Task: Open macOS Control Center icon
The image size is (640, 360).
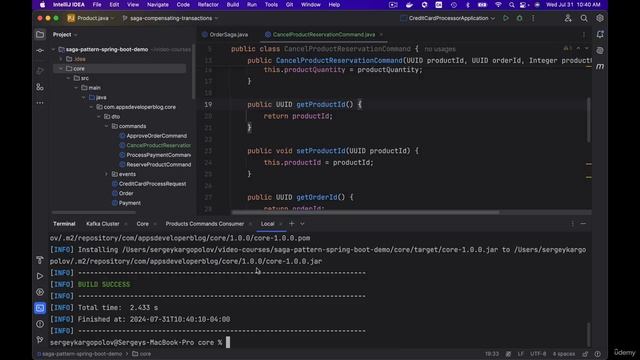Action: [523, 5]
